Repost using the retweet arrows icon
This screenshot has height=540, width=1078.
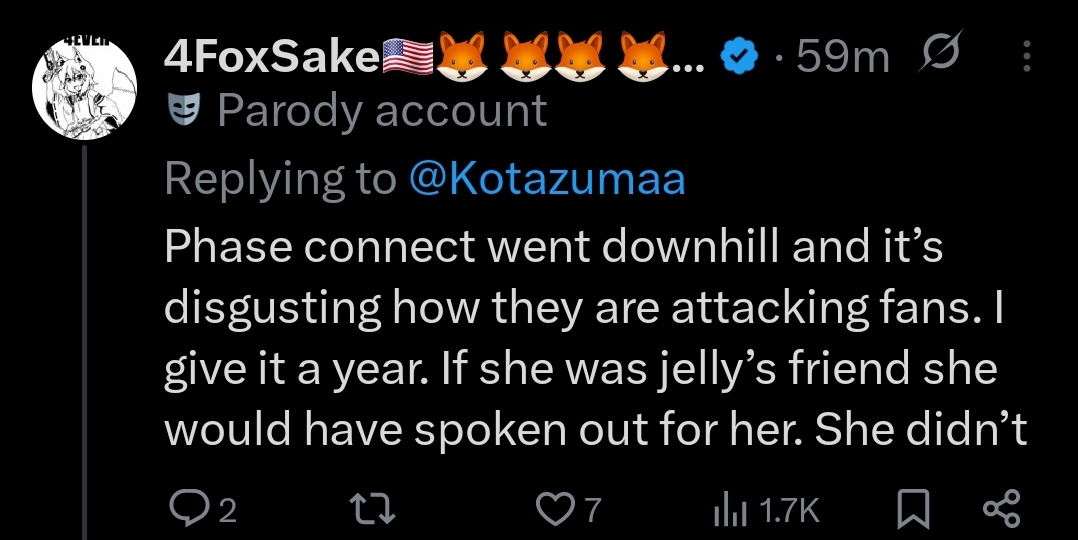pos(373,510)
